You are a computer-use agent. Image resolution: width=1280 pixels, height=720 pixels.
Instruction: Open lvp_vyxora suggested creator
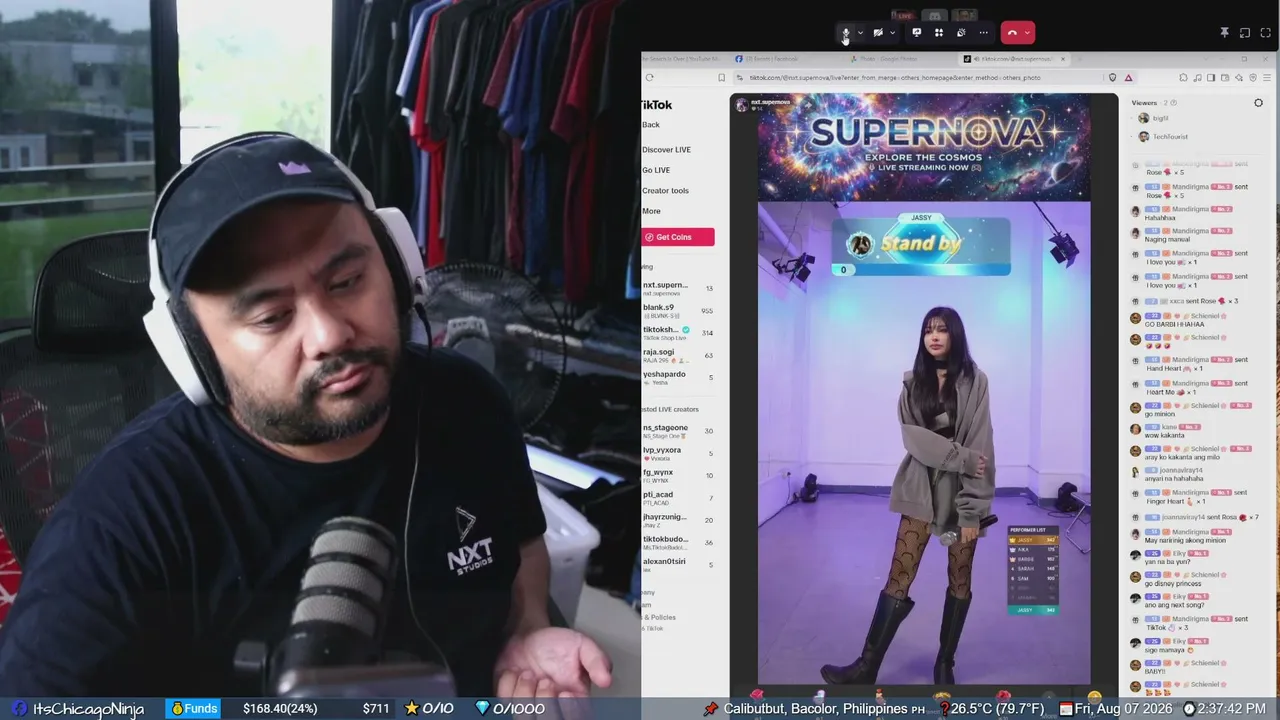point(678,453)
